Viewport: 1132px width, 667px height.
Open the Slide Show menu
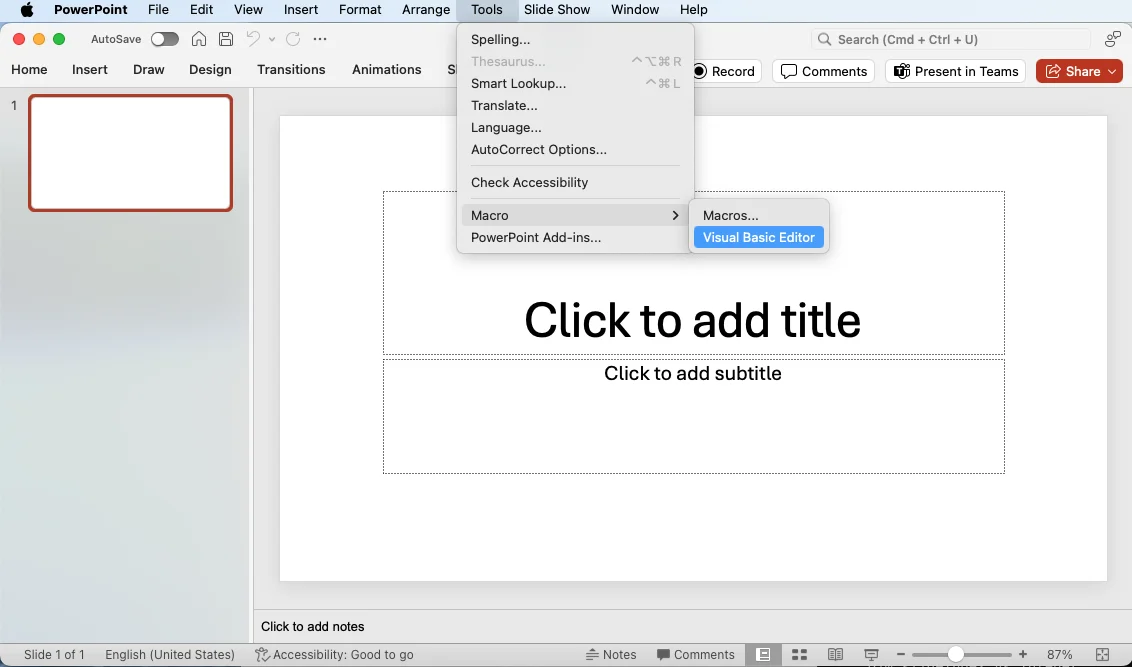557,9
